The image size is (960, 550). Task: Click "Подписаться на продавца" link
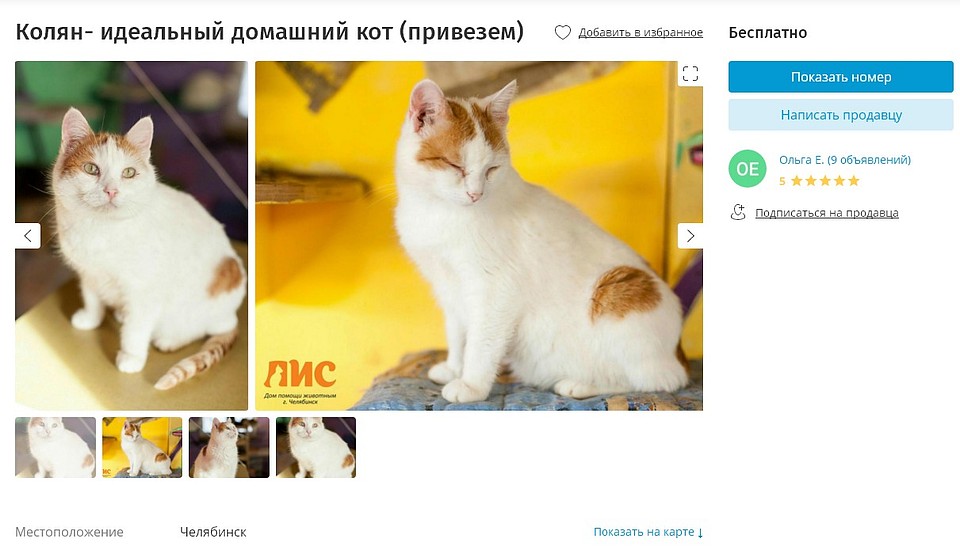click(827, 213)
